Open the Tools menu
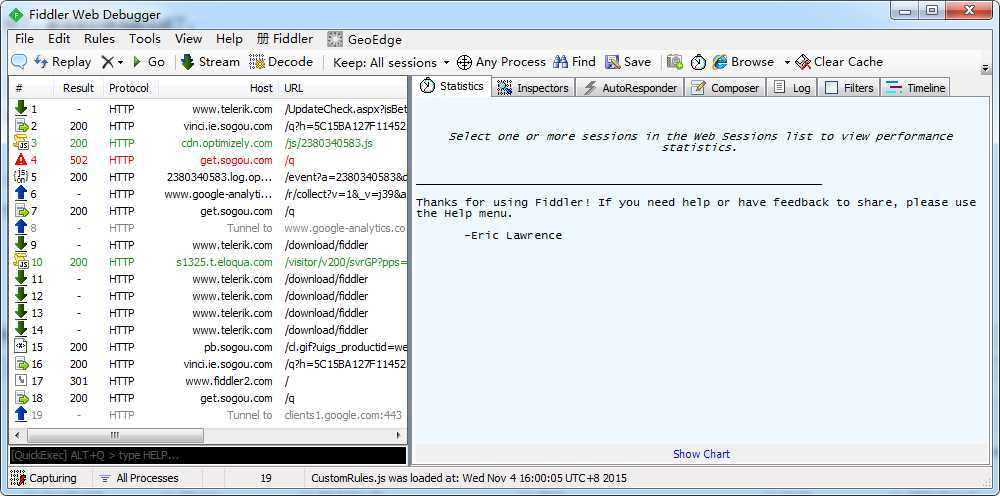 point(145,39)
